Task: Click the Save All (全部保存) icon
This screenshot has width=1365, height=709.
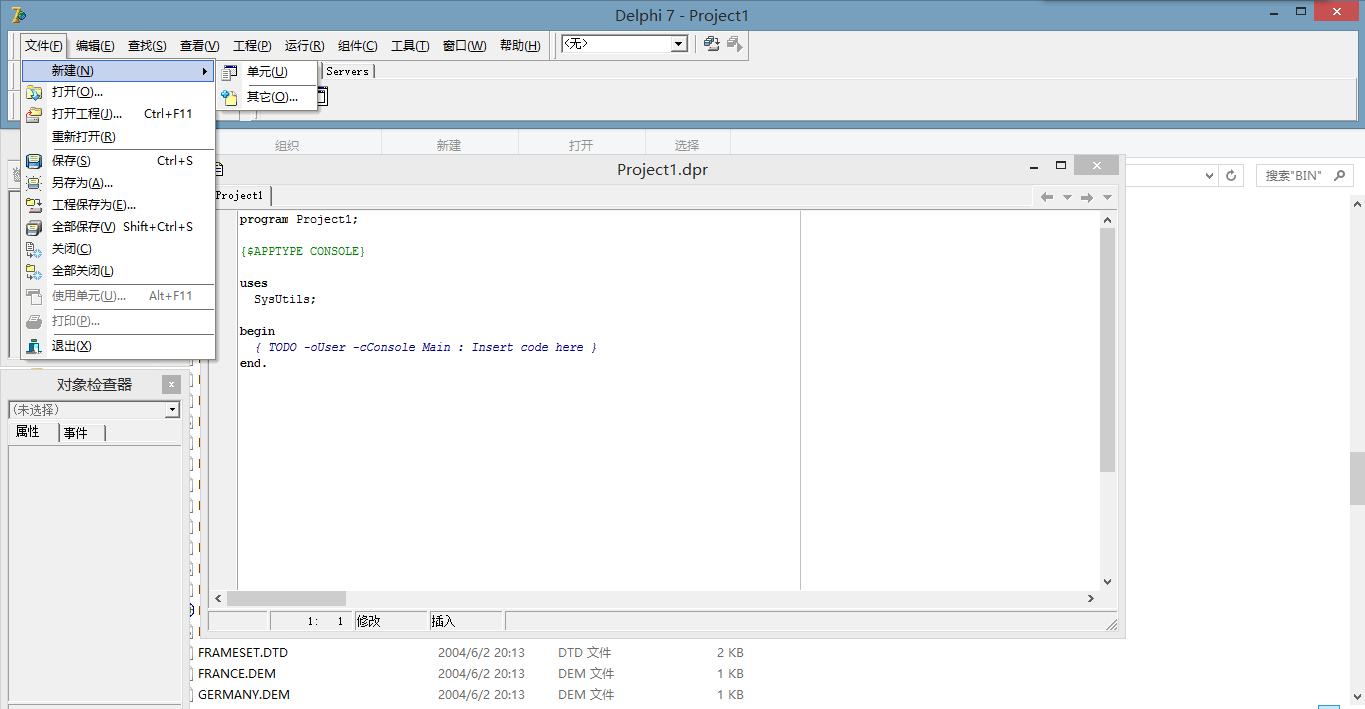Action: click(34, 227)
